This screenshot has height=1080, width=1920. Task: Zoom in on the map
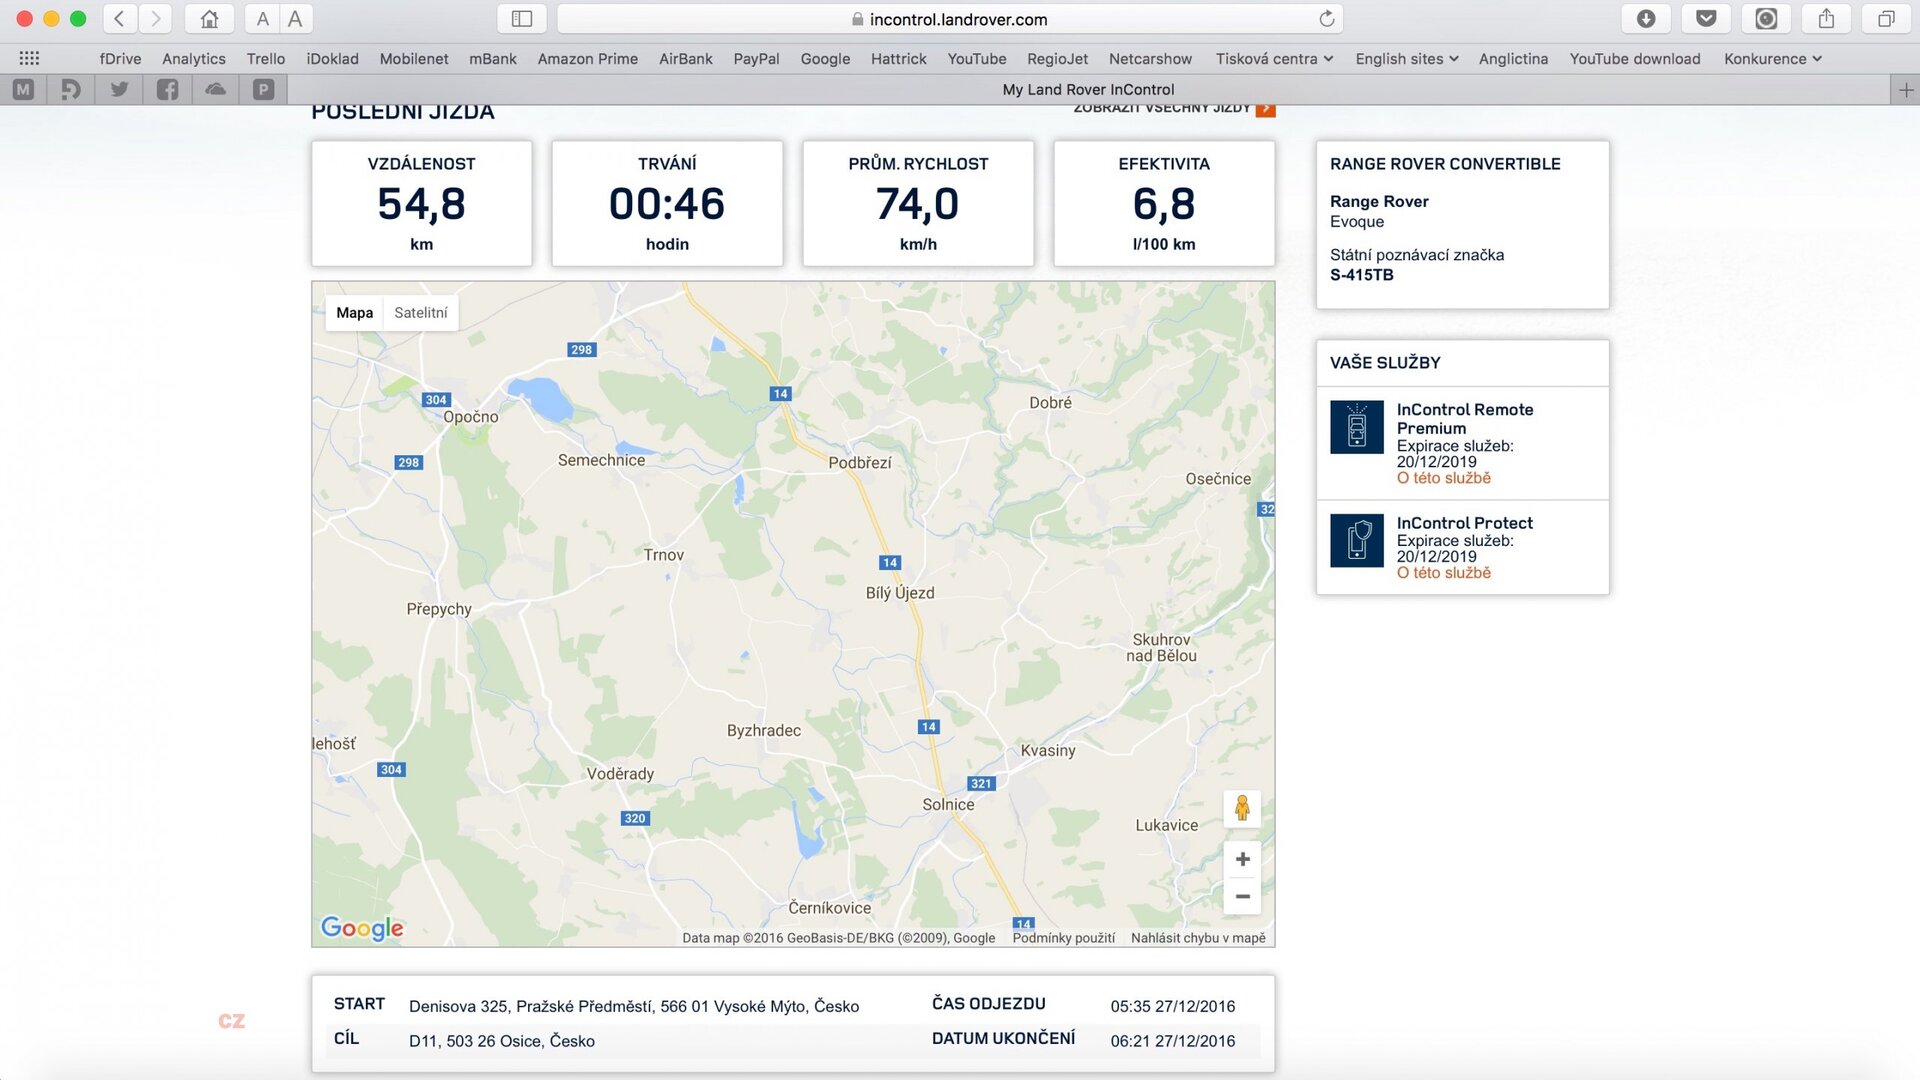click(1242, 859)
